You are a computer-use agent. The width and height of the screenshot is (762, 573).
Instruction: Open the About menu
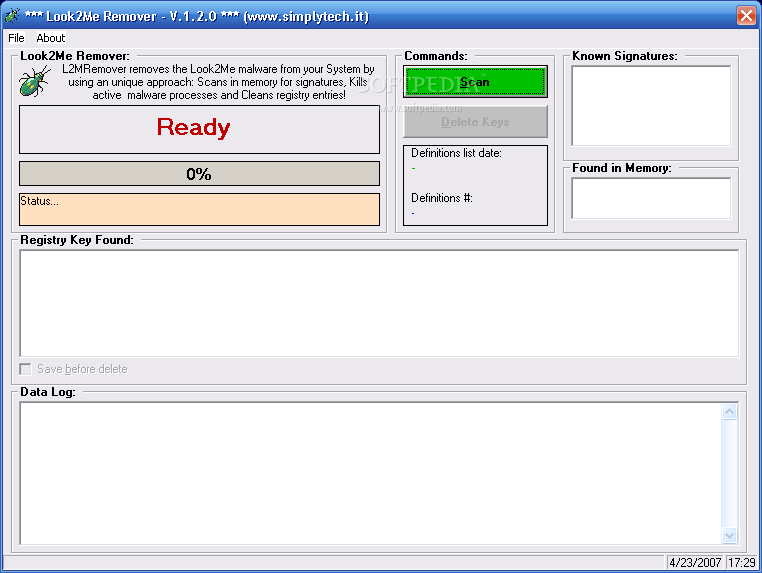[x=51, y=38]
